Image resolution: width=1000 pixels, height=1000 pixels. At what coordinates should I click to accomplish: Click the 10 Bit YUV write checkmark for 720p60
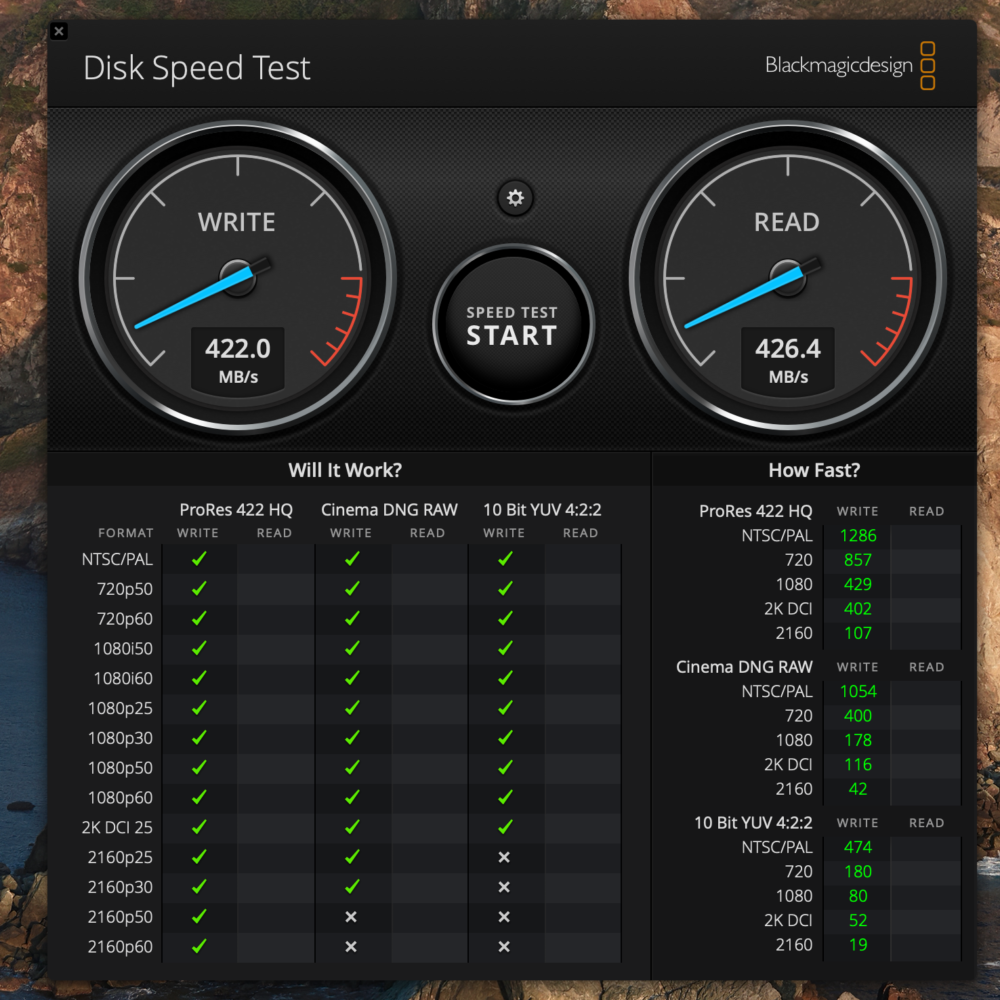click(x=505, y=619)
